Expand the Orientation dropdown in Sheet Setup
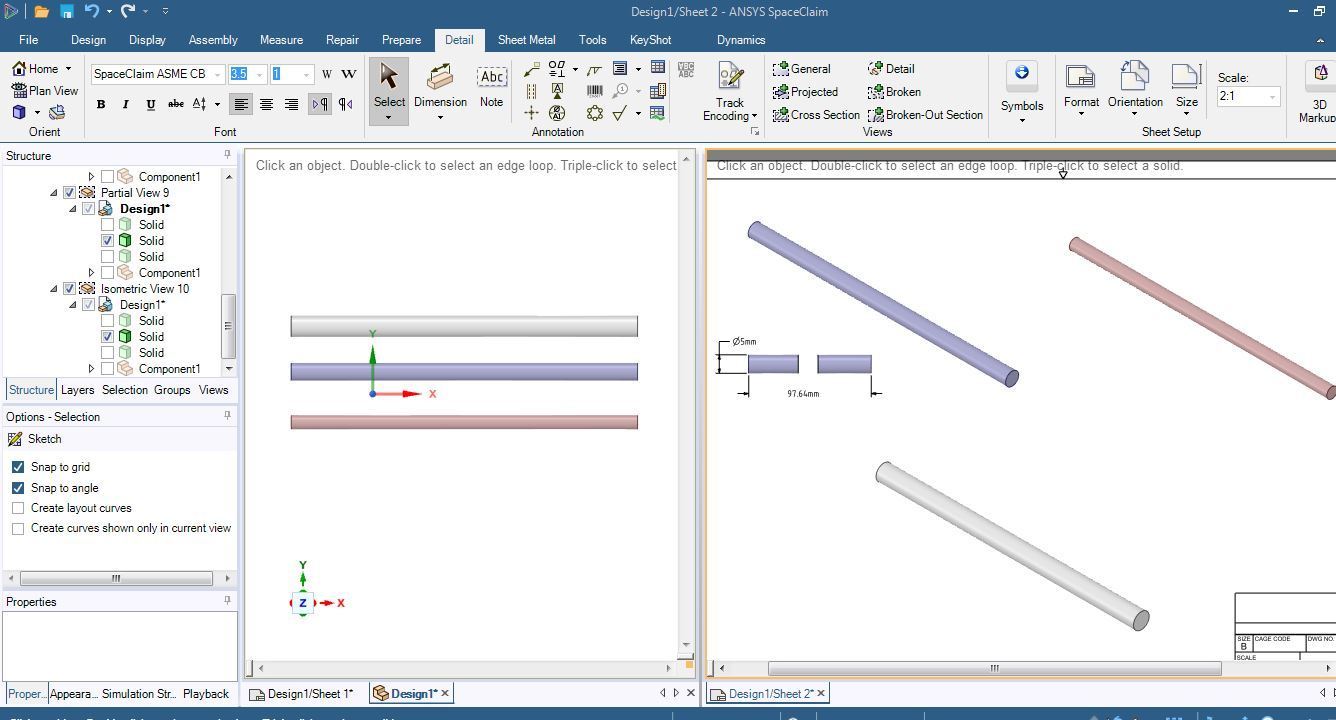1336x720 pixels. 1134,113
